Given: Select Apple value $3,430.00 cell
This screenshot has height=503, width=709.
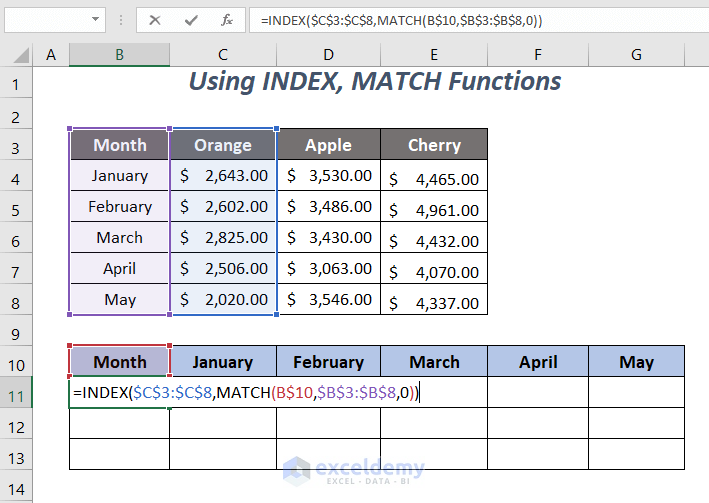Looking at the screenshot, I should [x=328, y=238].
